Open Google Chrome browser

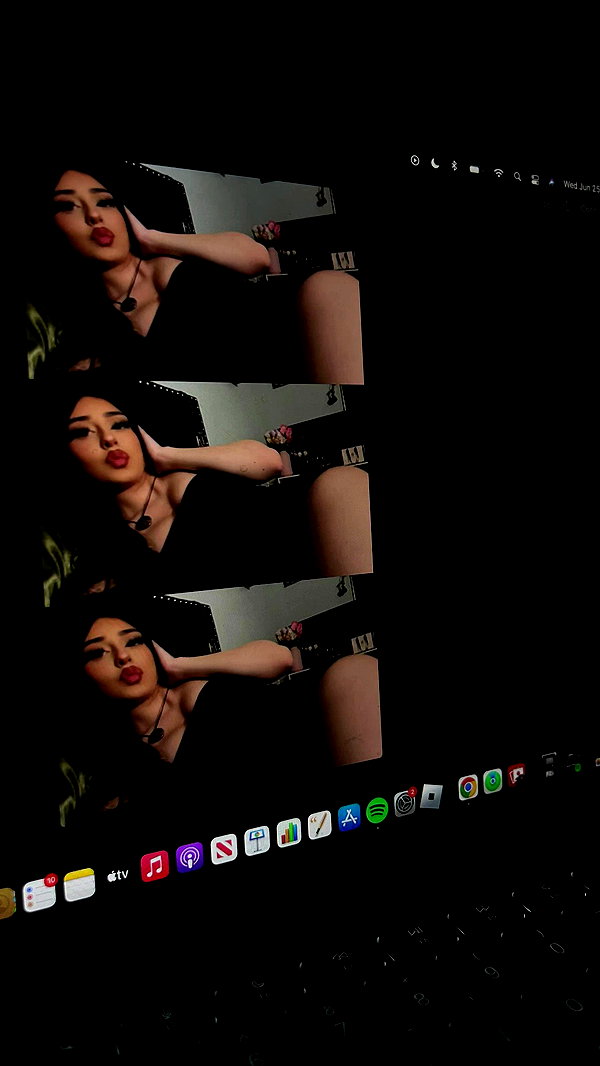(x=468, y=787)
